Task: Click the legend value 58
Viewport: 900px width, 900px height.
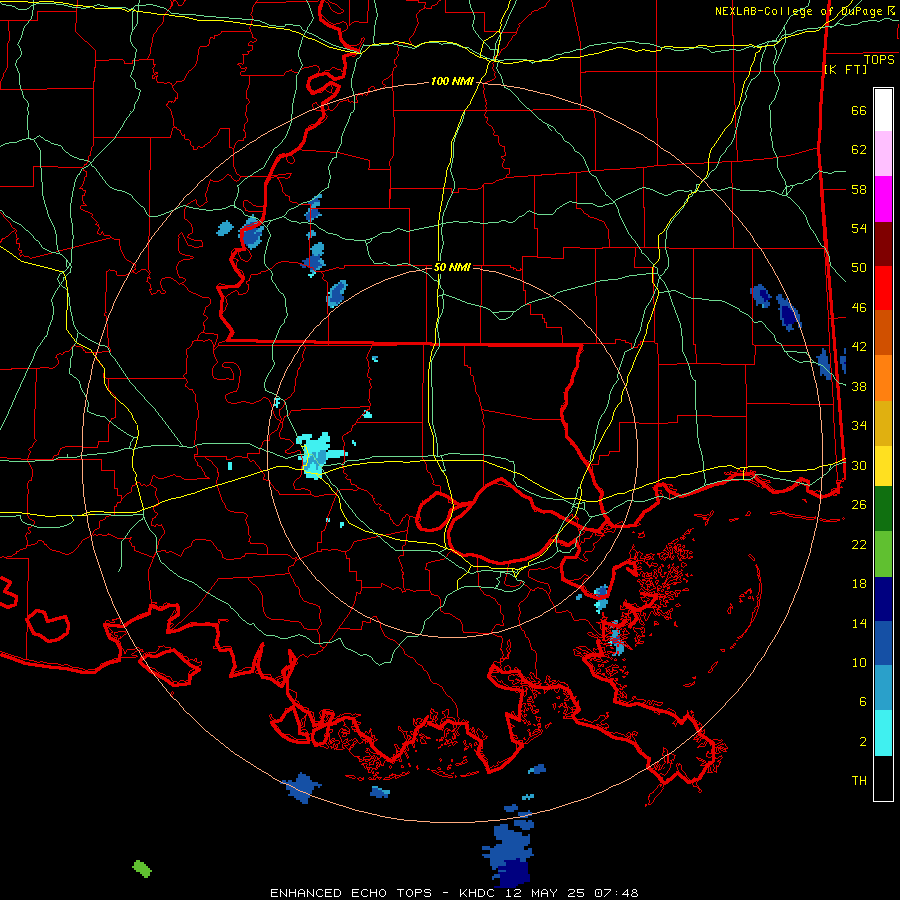Action: coord(859,189)
